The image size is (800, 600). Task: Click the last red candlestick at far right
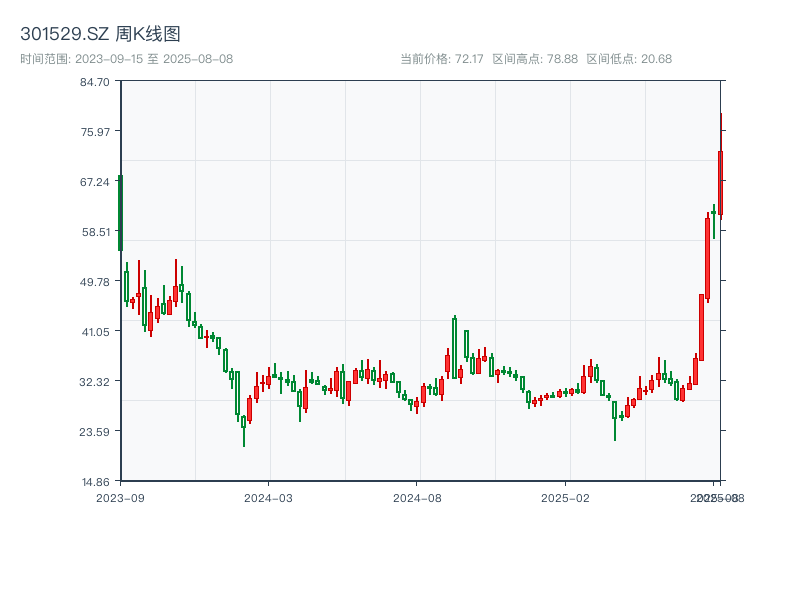[720, 183]
